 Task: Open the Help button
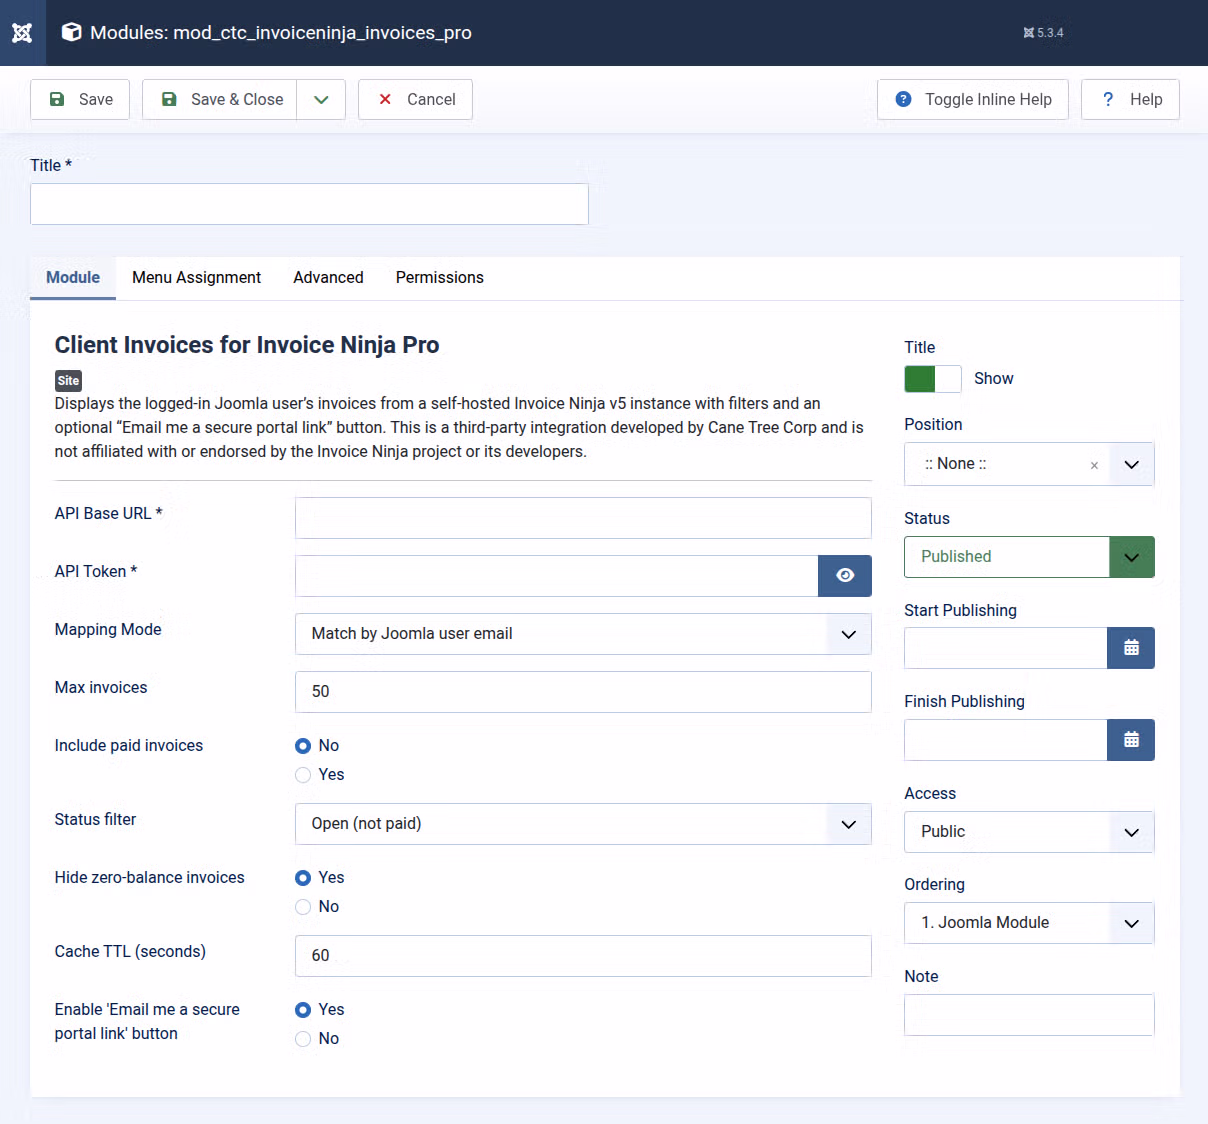pos(1130,99)
